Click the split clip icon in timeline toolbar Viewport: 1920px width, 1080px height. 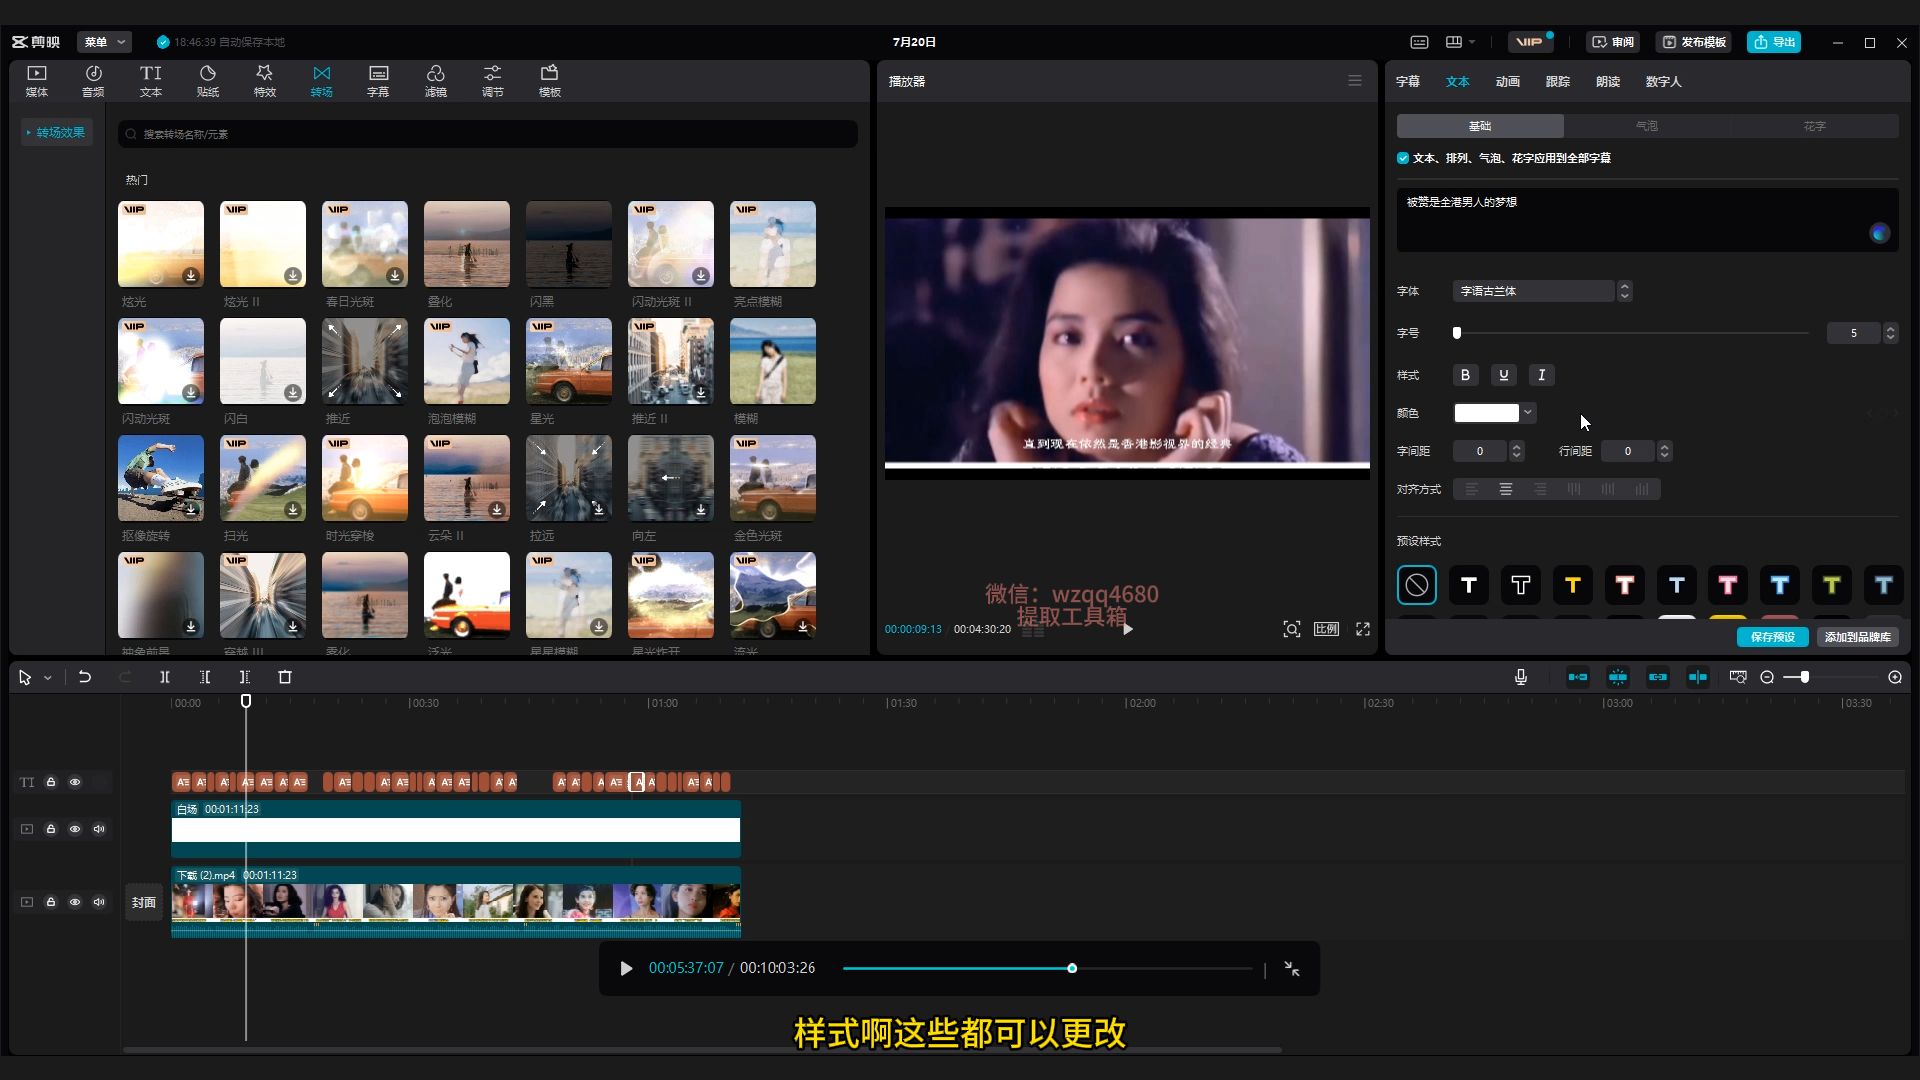click(165, 677)
